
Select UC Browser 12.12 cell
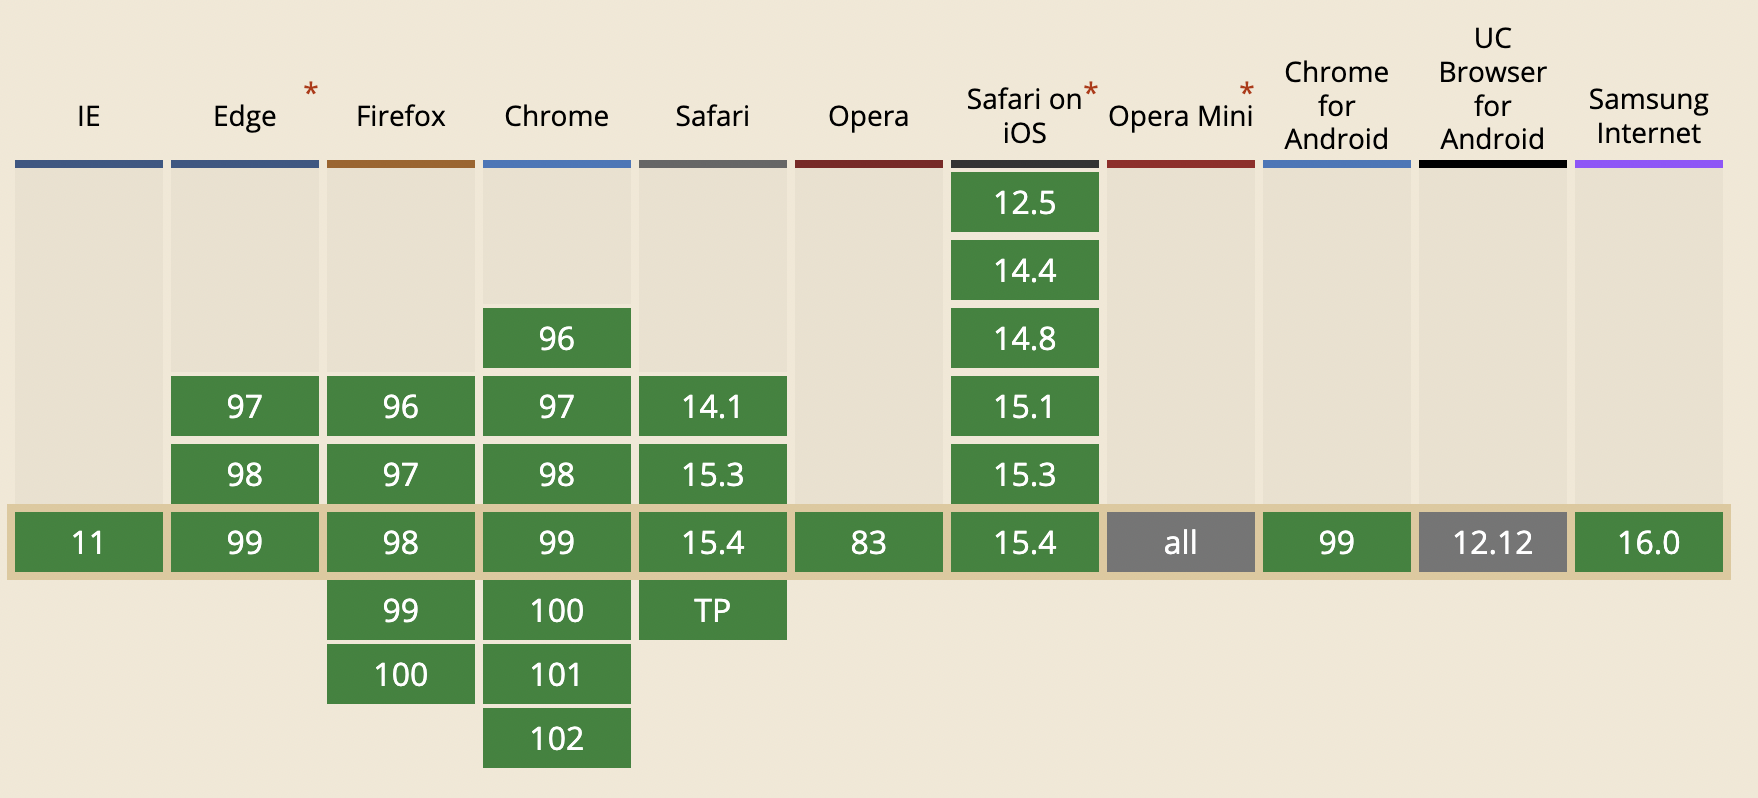(x=1493, y=542)
